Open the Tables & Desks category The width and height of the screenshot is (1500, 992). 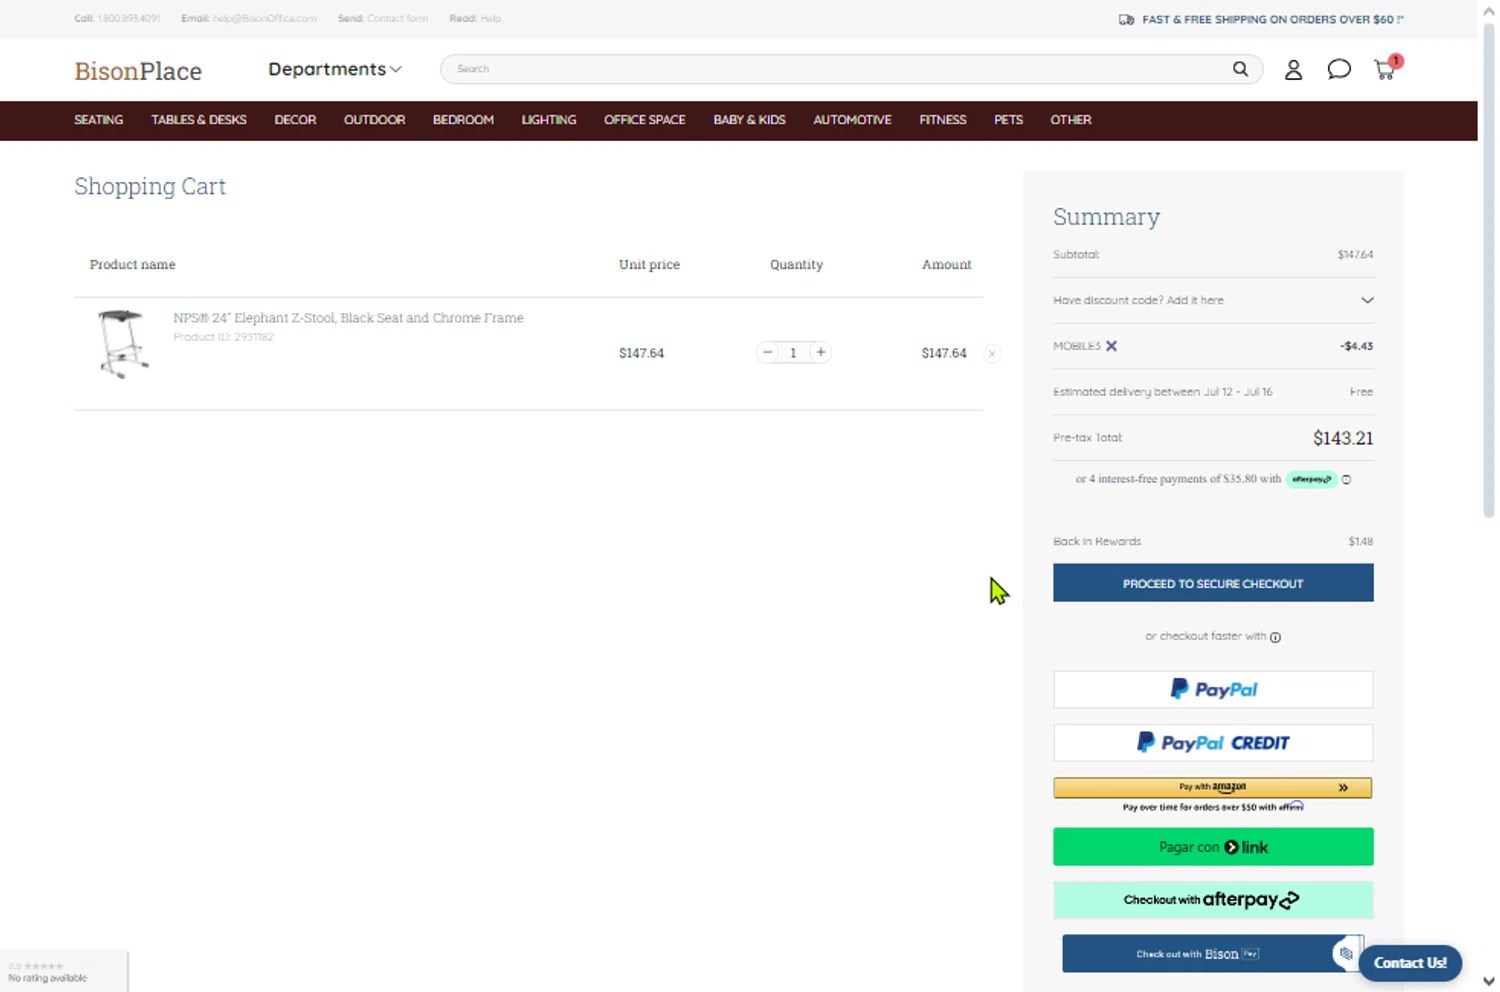click(x=199, y=120)
